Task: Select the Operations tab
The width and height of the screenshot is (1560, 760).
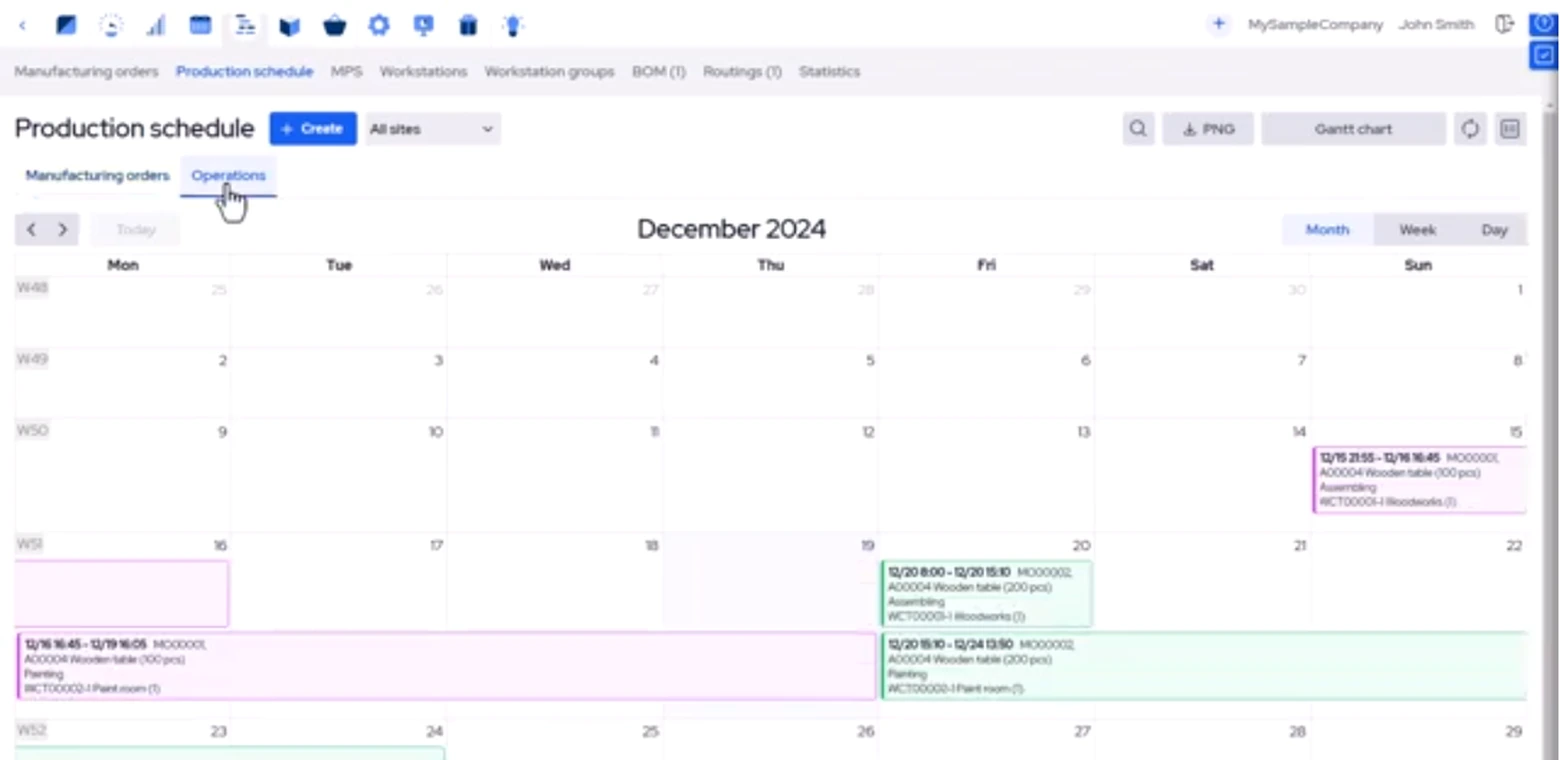Action: point(228,175)
